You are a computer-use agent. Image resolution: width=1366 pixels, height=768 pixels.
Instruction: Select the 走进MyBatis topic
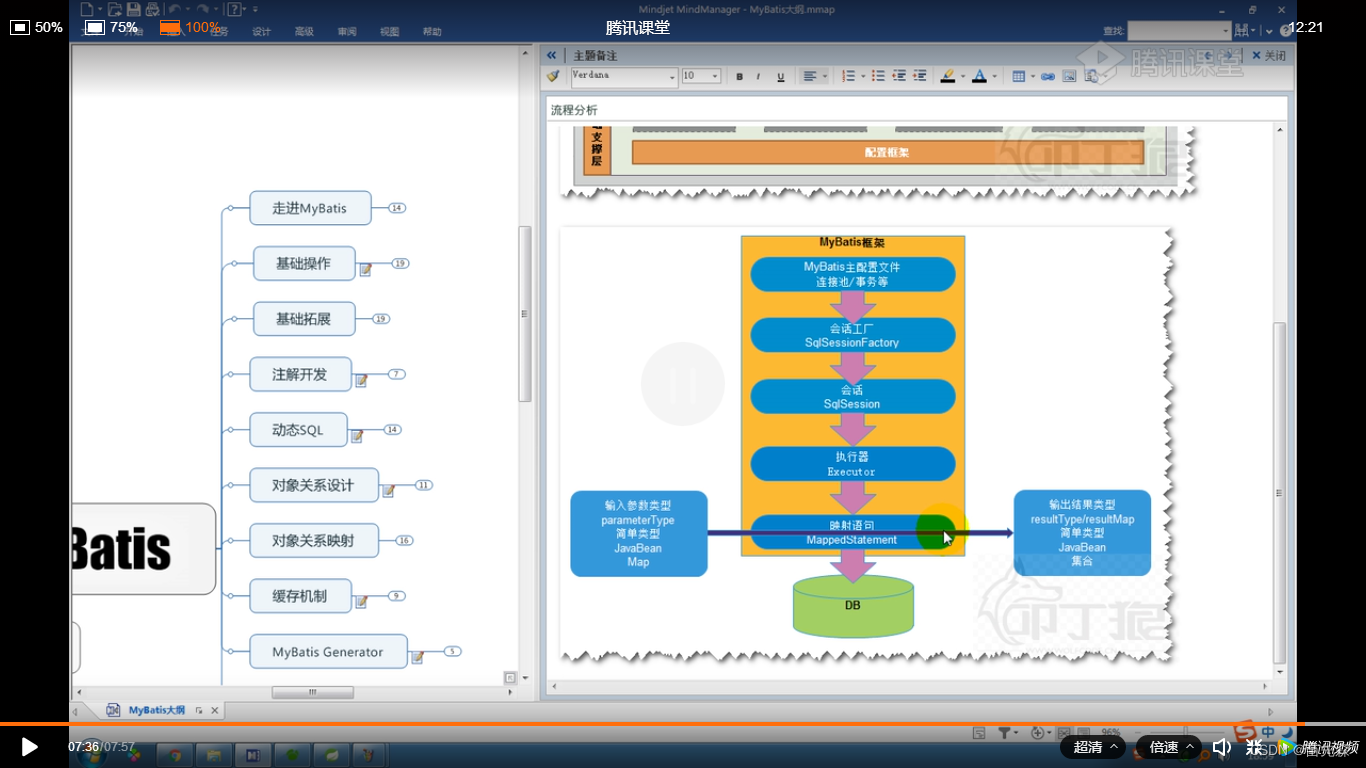click(x=310, y=208)
